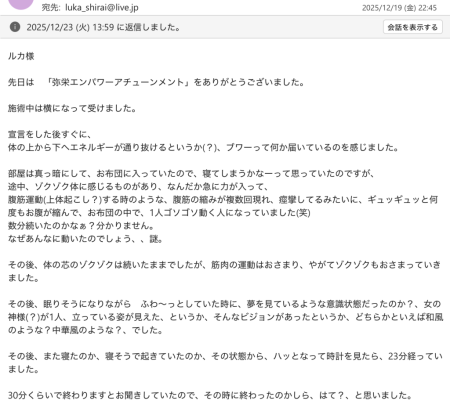Click the line '宣言をした後すぐに、'
450x411 pixels.
[50, 134]
